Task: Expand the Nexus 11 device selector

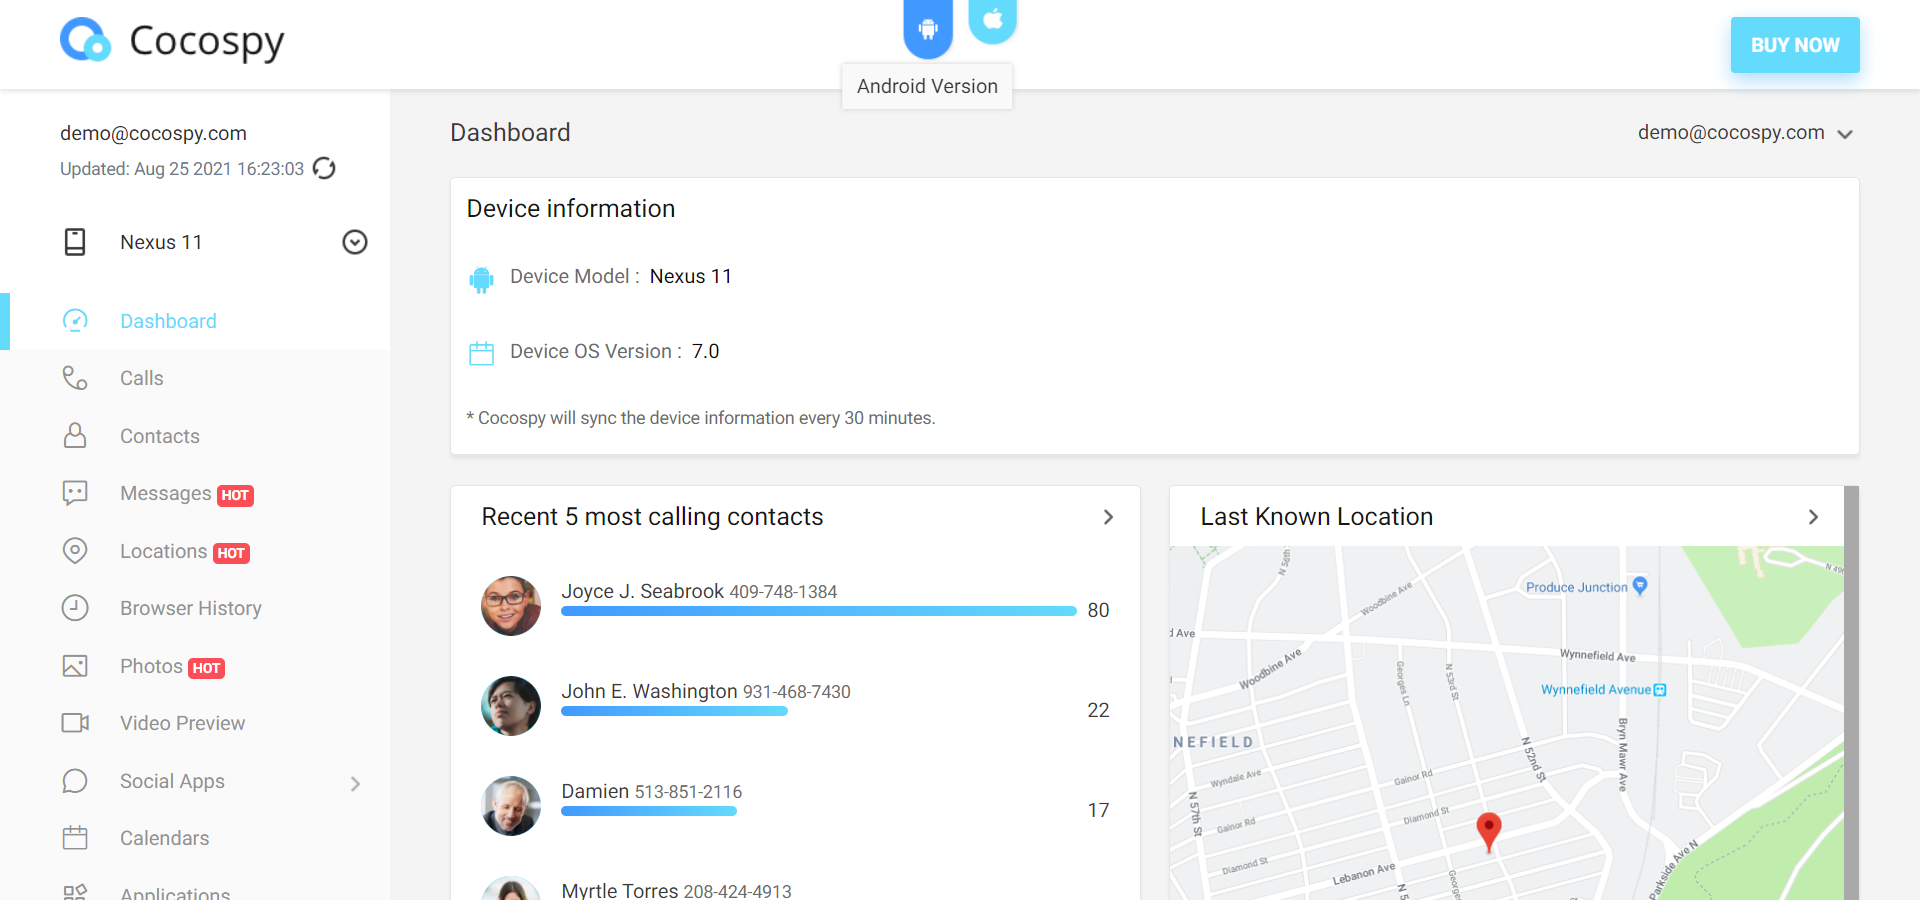Action: click(x=355, y=242)
